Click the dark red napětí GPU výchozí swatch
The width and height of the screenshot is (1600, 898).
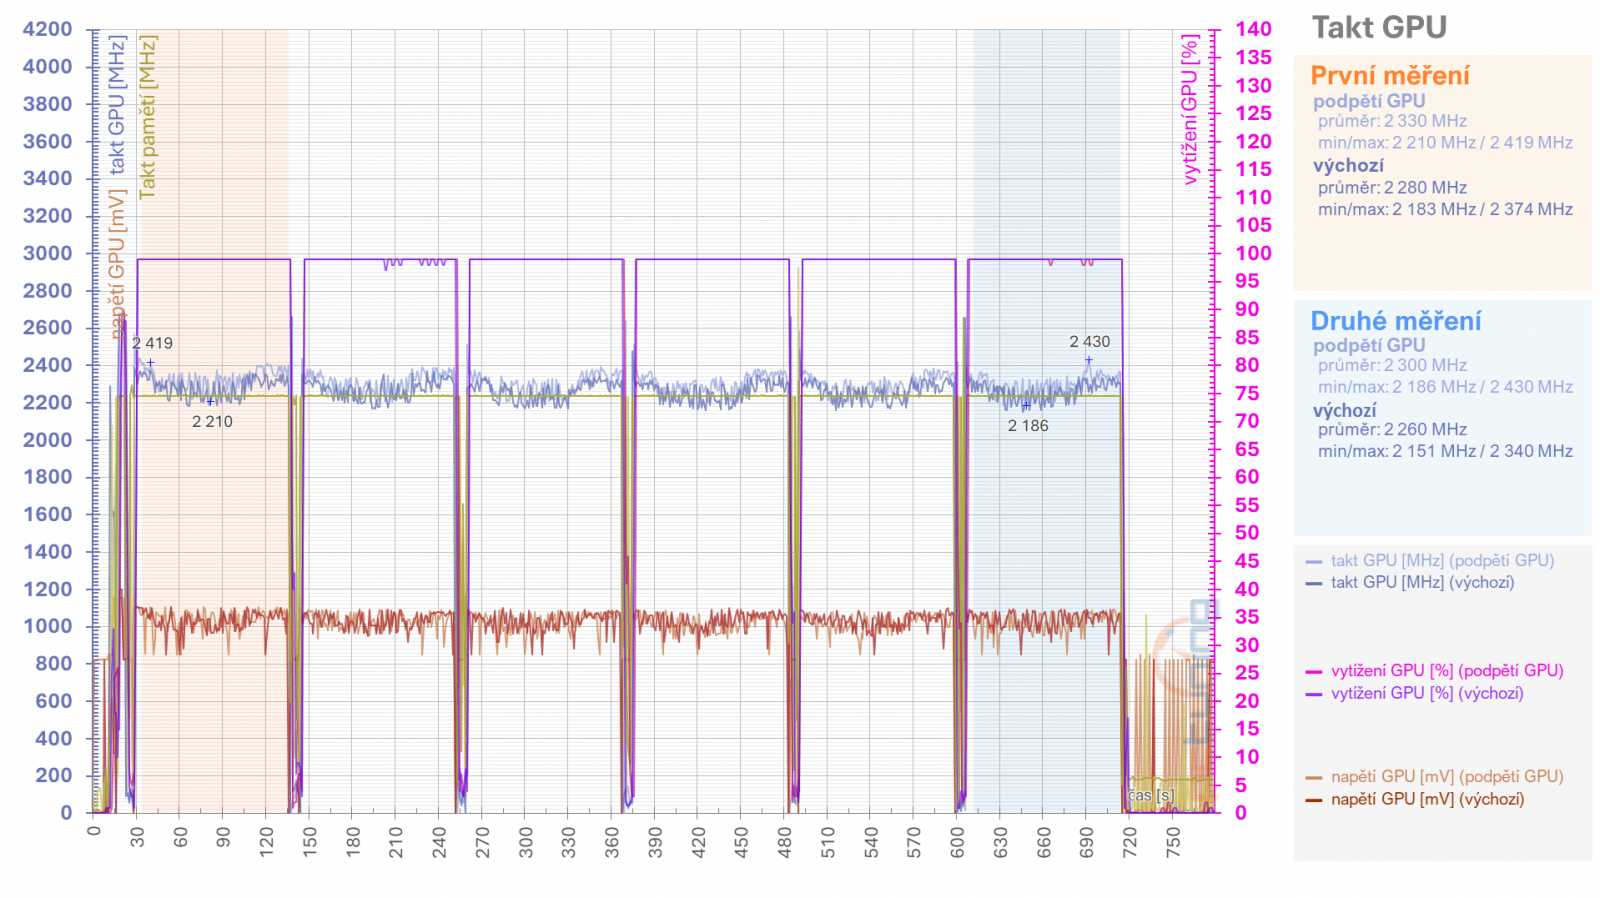[x=1314, y=800]
